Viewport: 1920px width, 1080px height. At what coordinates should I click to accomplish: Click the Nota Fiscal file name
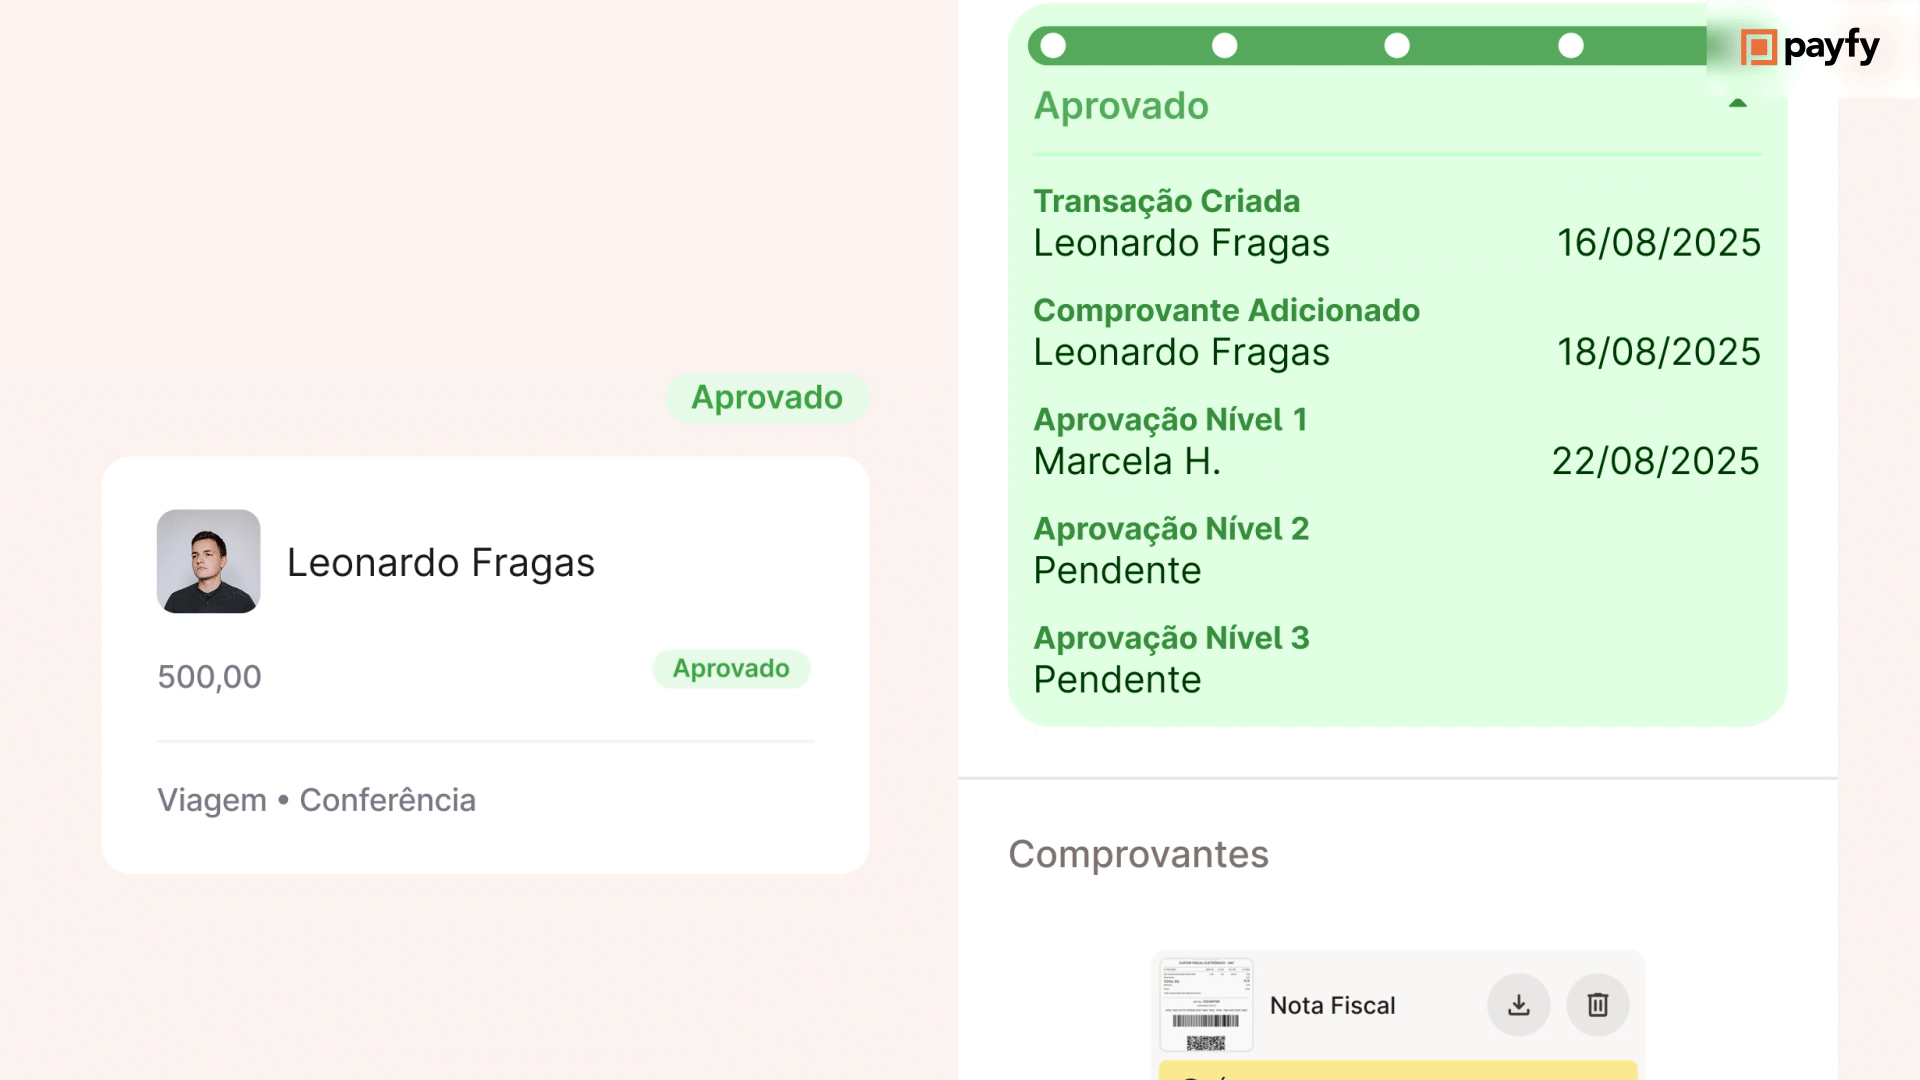[1332, 1006]
